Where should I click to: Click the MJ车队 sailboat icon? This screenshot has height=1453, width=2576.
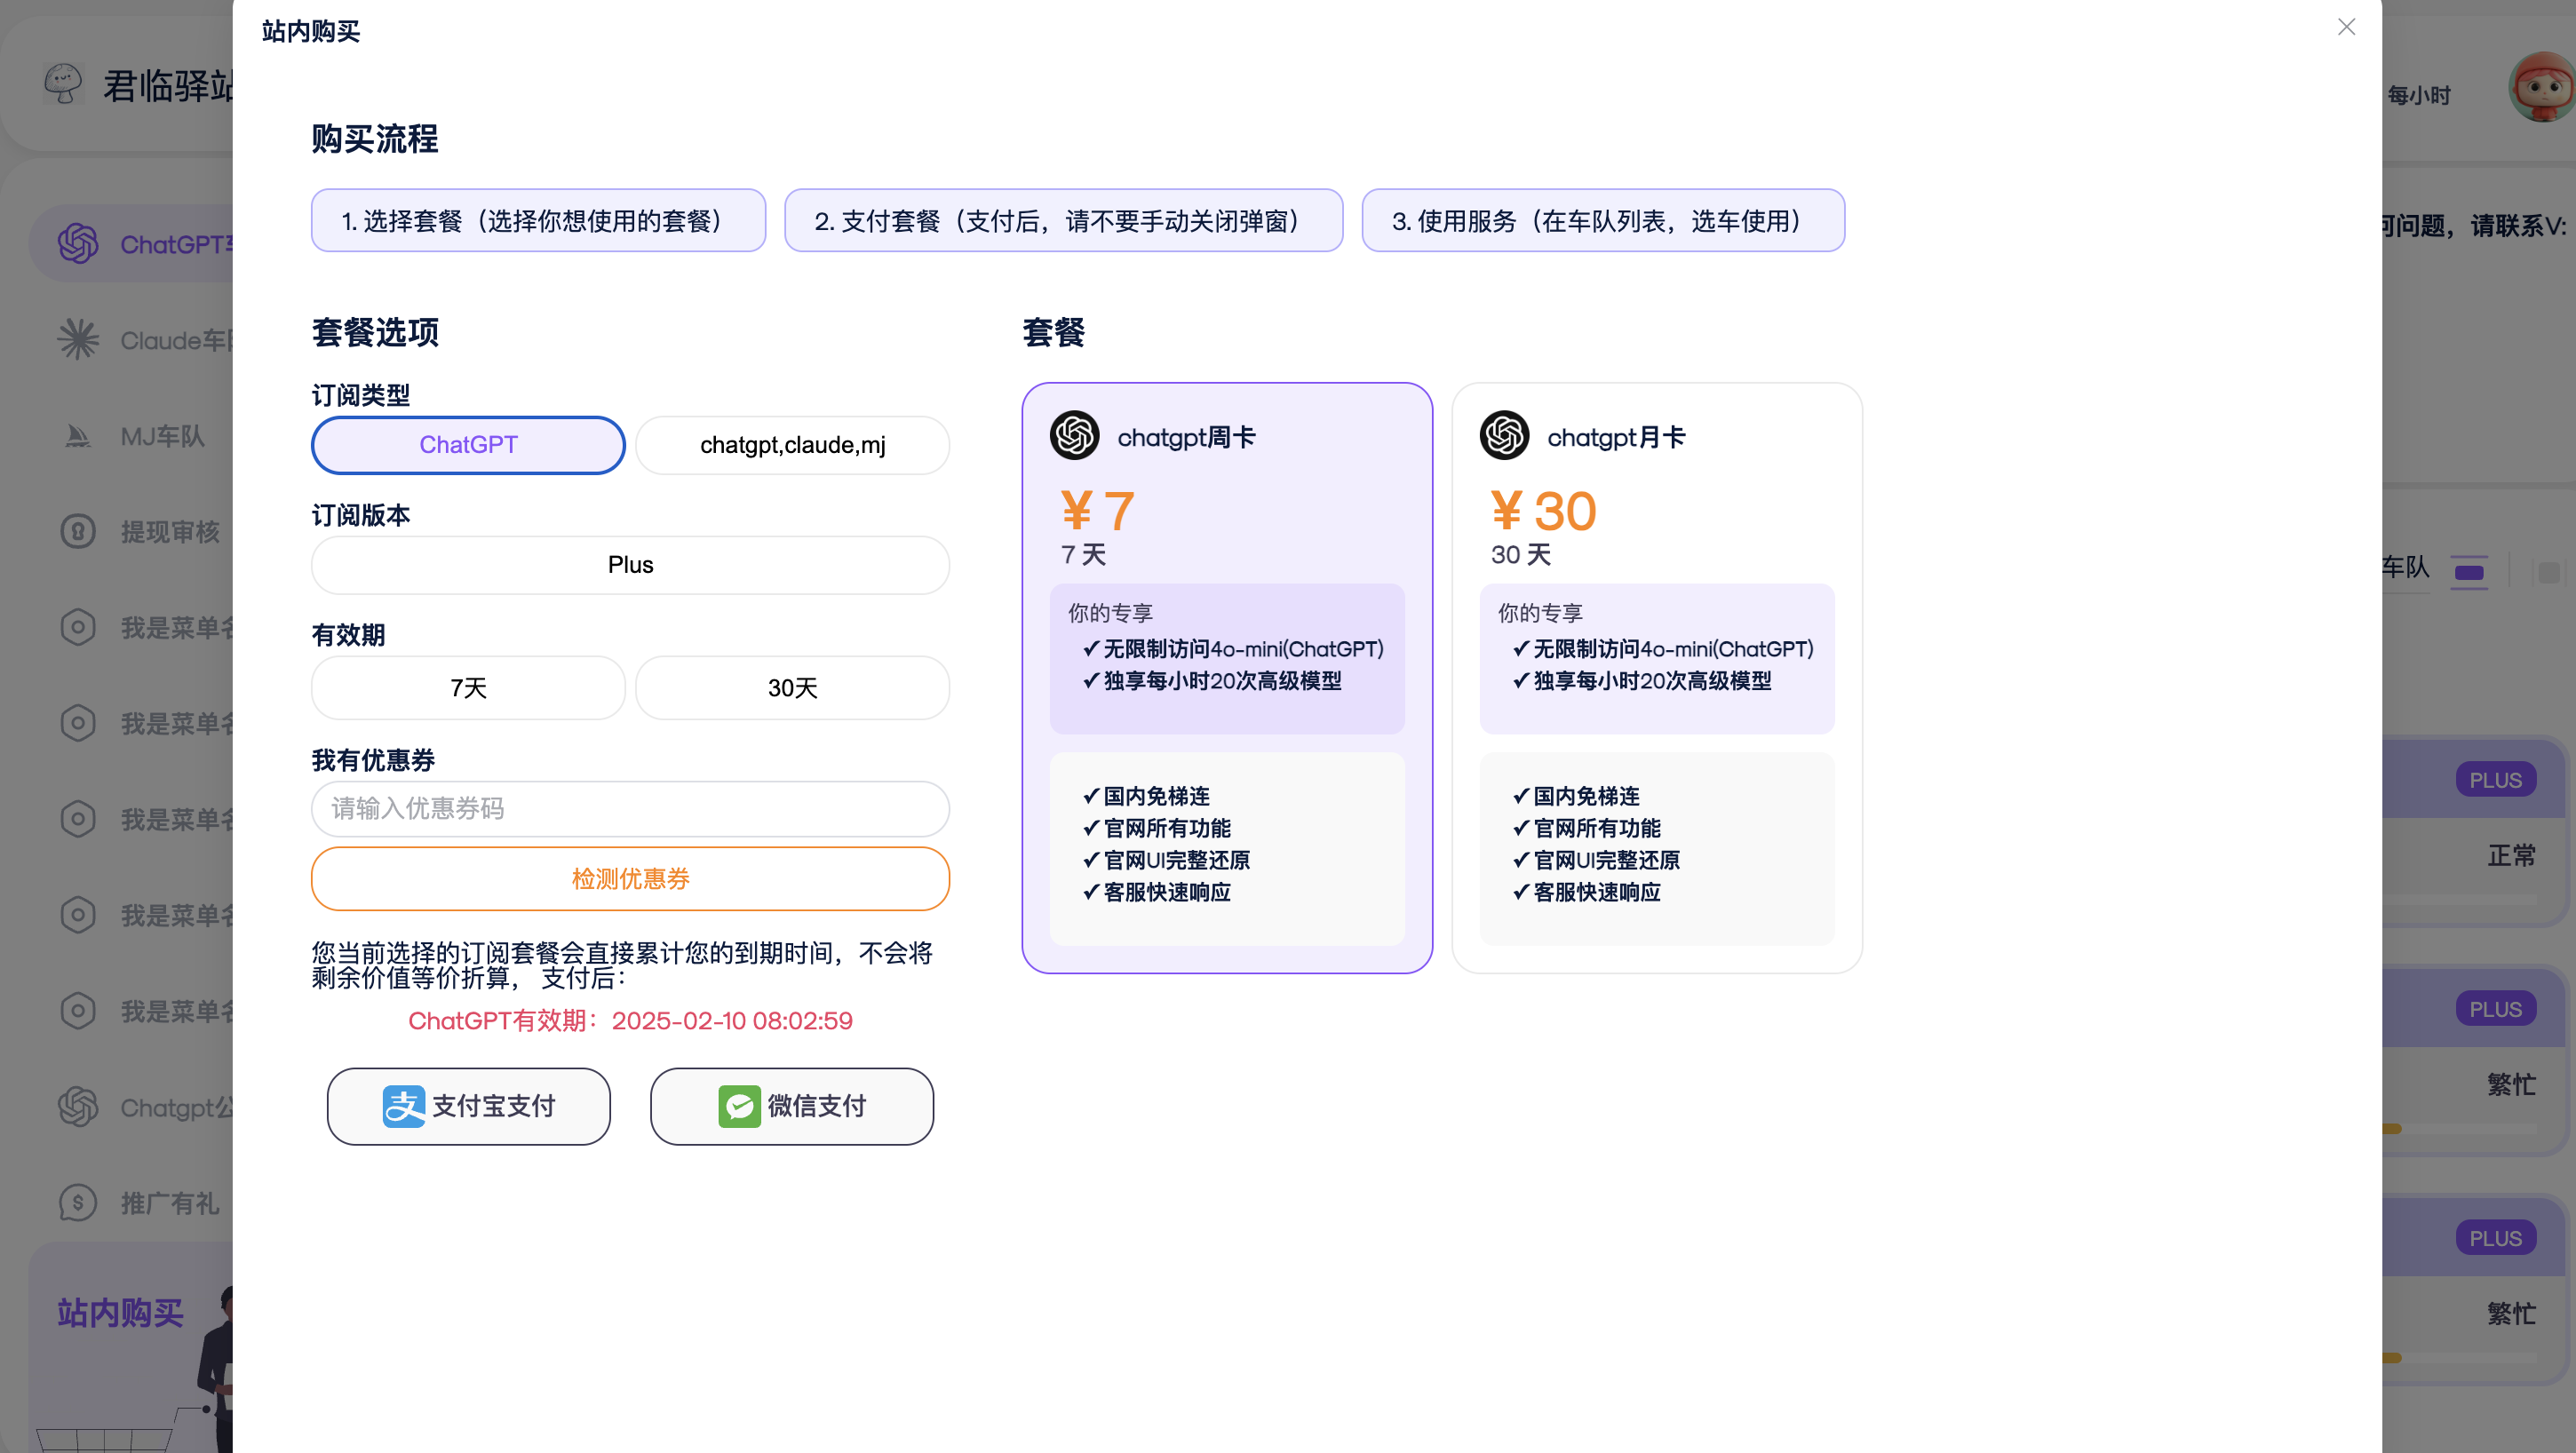pyautogui.click(x=78, y=436)
